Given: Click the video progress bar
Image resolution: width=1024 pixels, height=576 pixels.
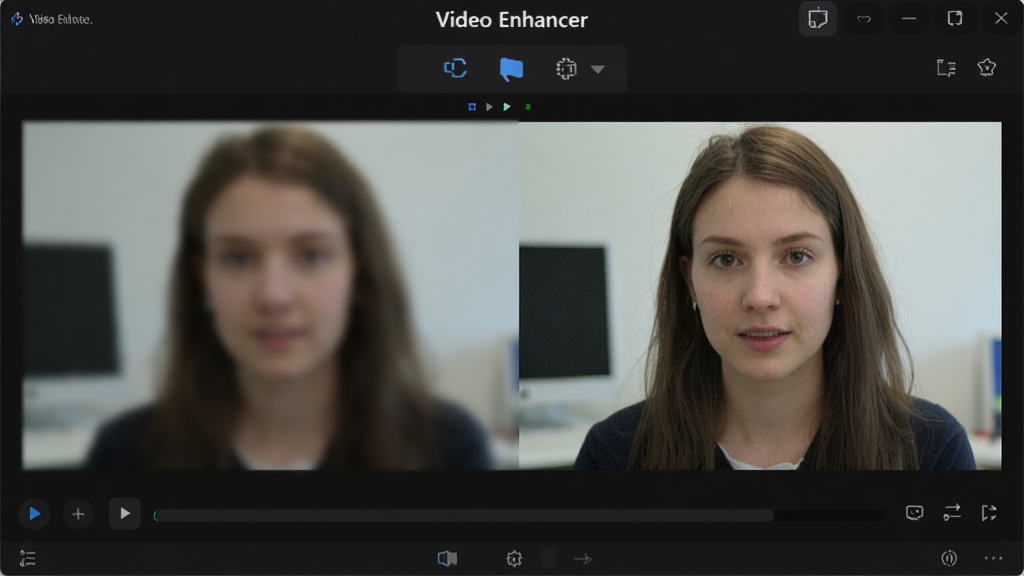Looking at the screenshot, I should (520, 515).
